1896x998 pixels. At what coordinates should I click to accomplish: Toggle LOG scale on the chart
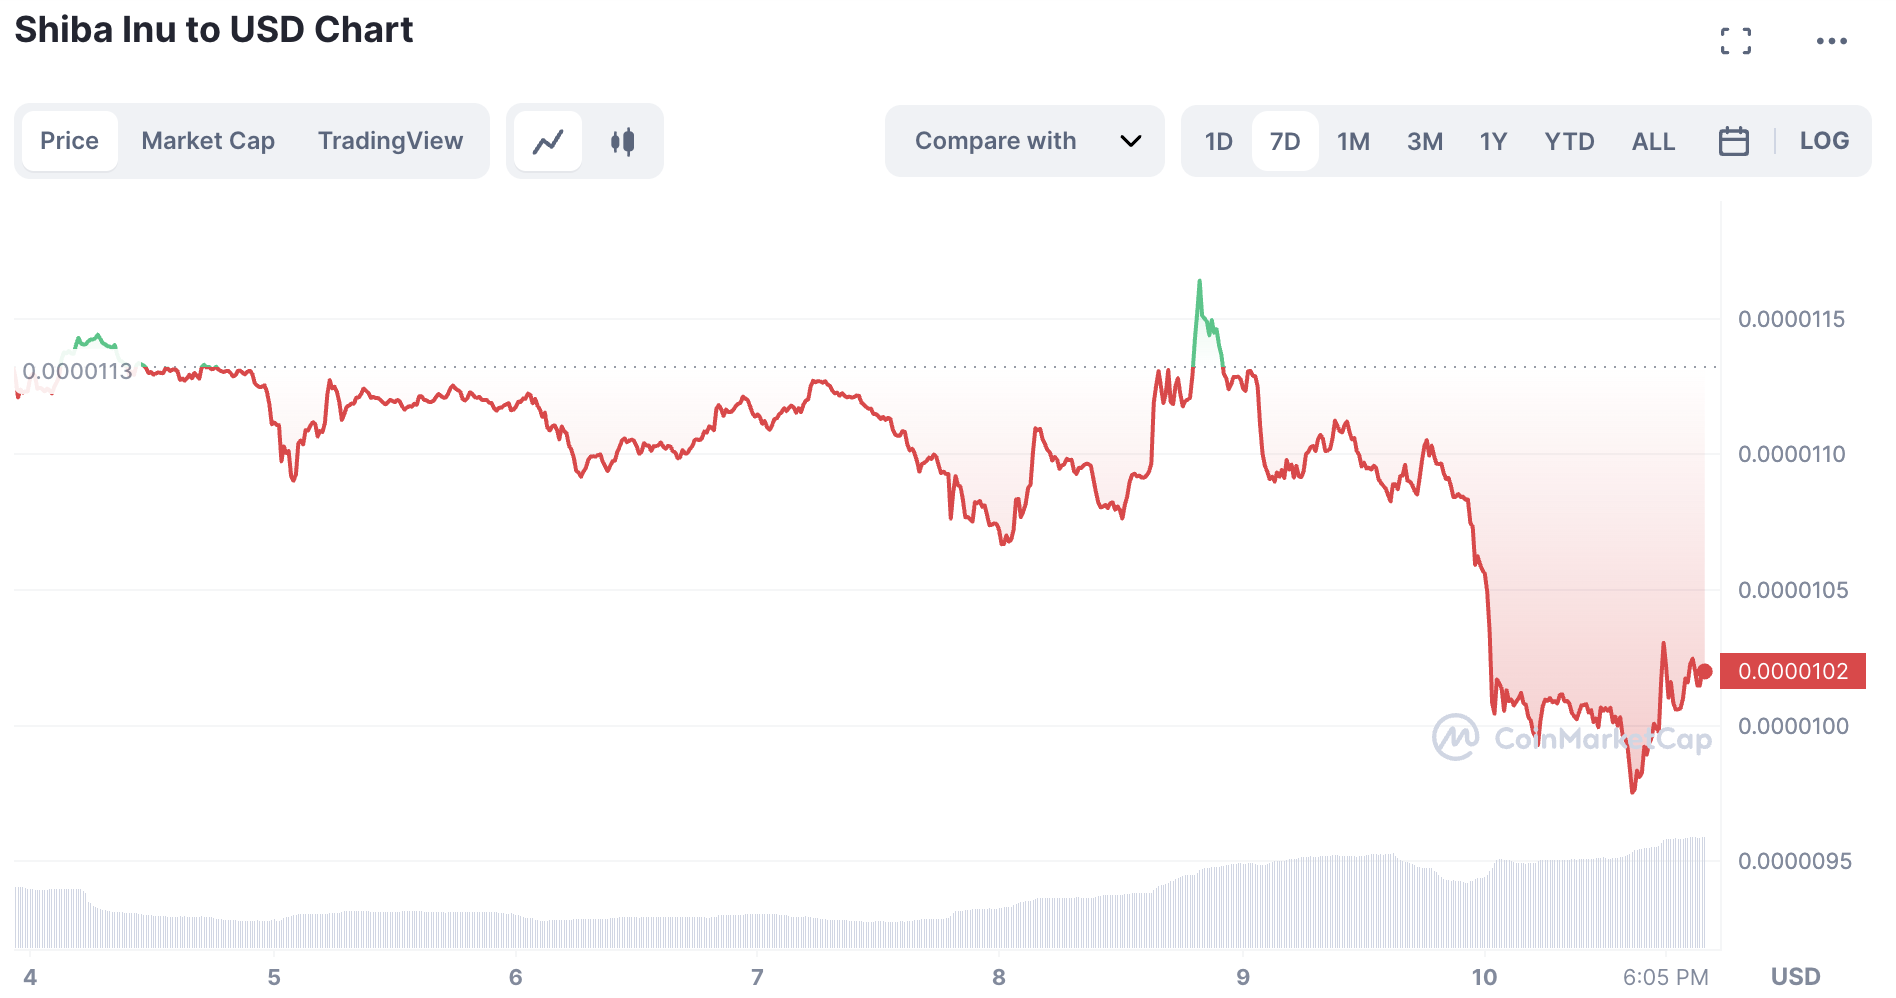(x=1824, y=141)
